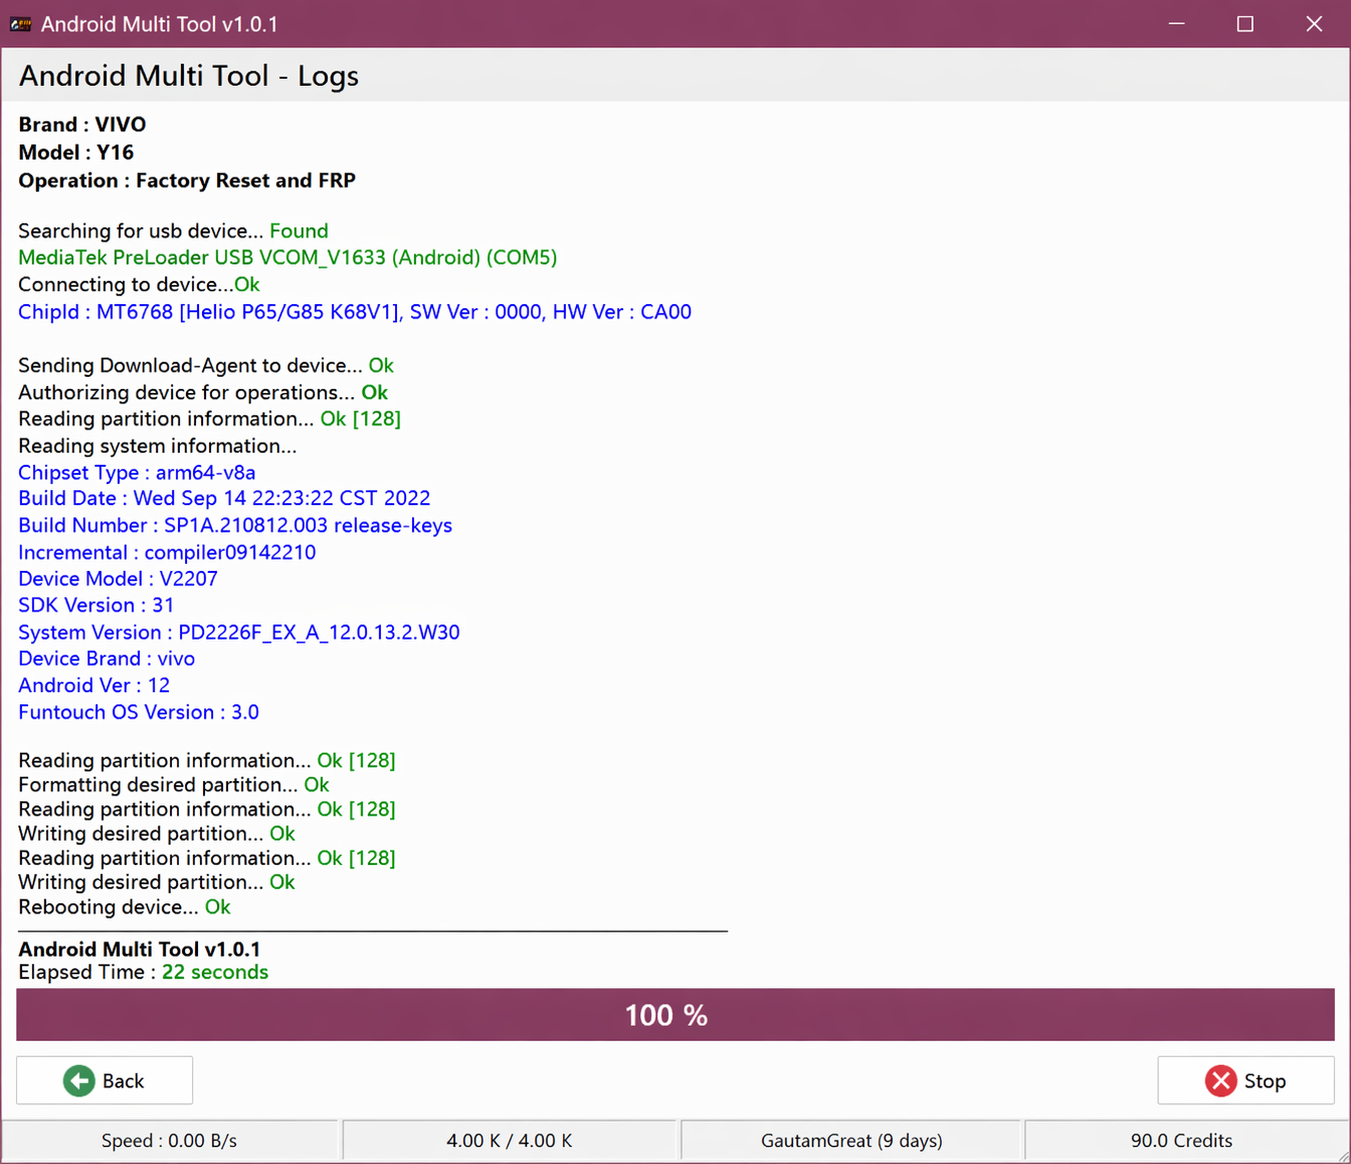
Task: Click the Android Multi Tool - Logs heading
Action: 189,76
